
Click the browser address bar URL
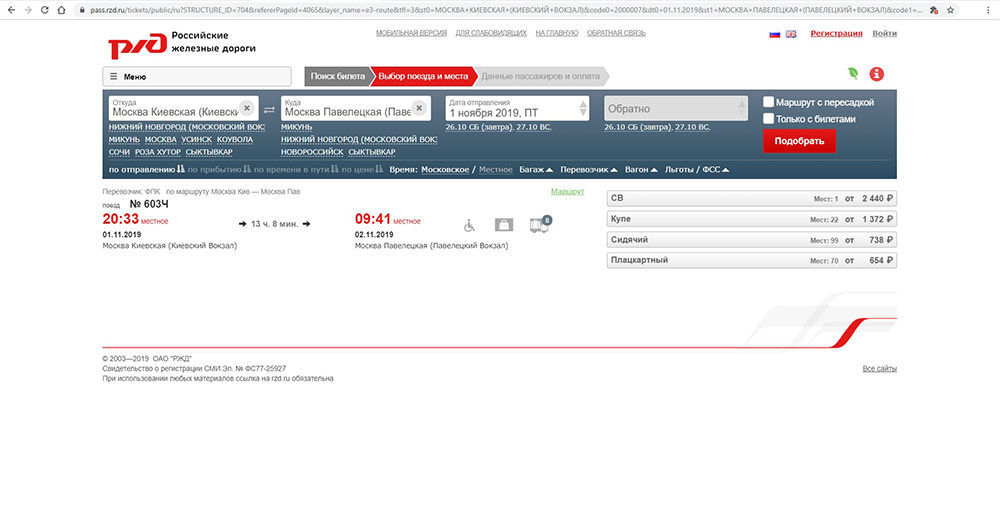[x=505, y=10]
